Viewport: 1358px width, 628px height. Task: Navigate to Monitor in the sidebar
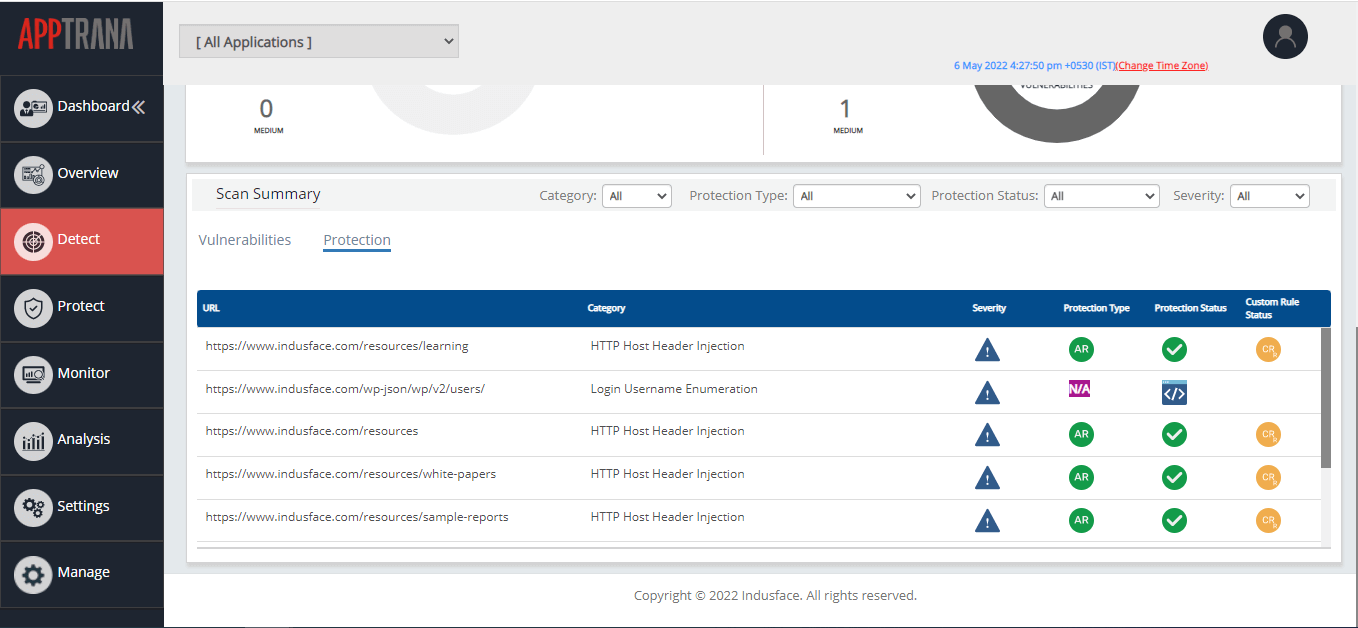82,374
